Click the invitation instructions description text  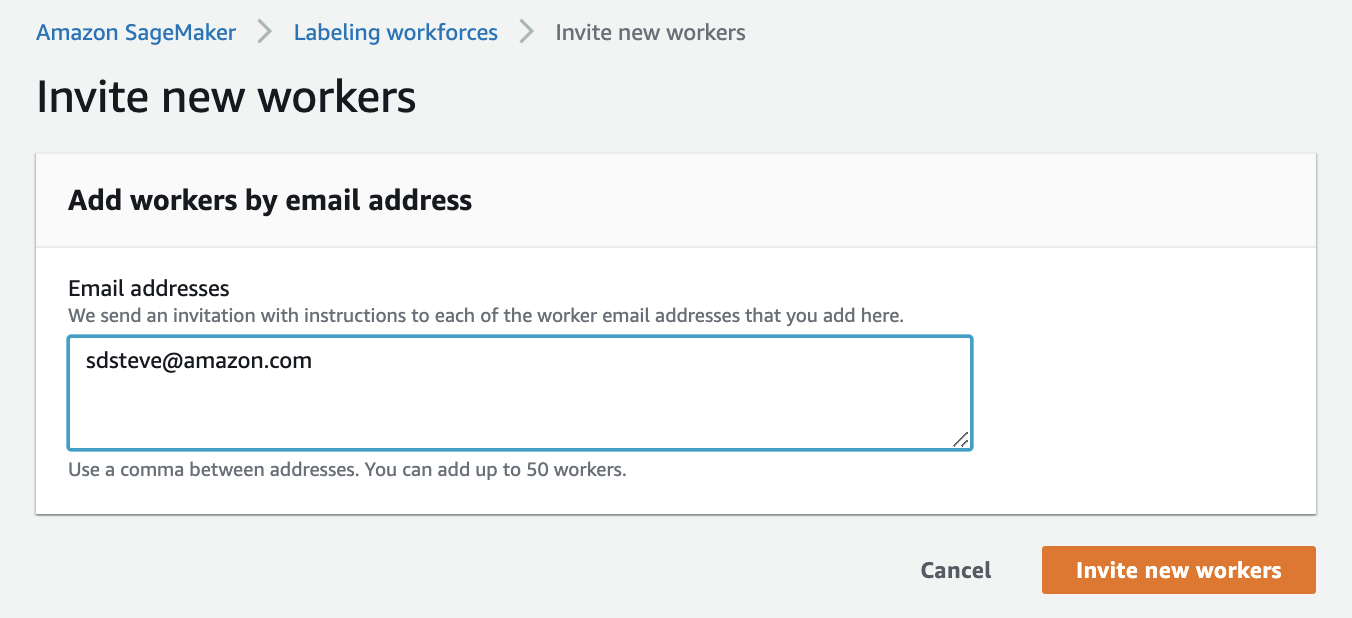coord(486,315)
